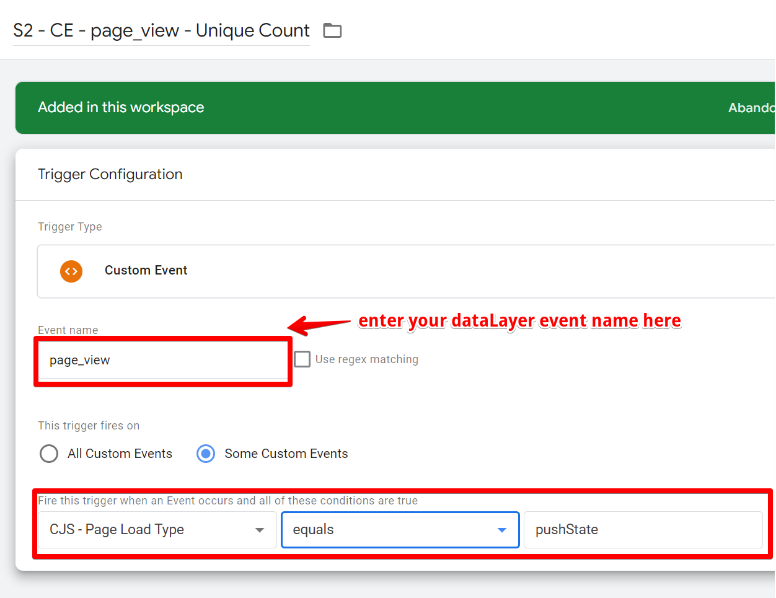Click the Event name field containing page_view
776x598 pixels.
coord(163,360)
